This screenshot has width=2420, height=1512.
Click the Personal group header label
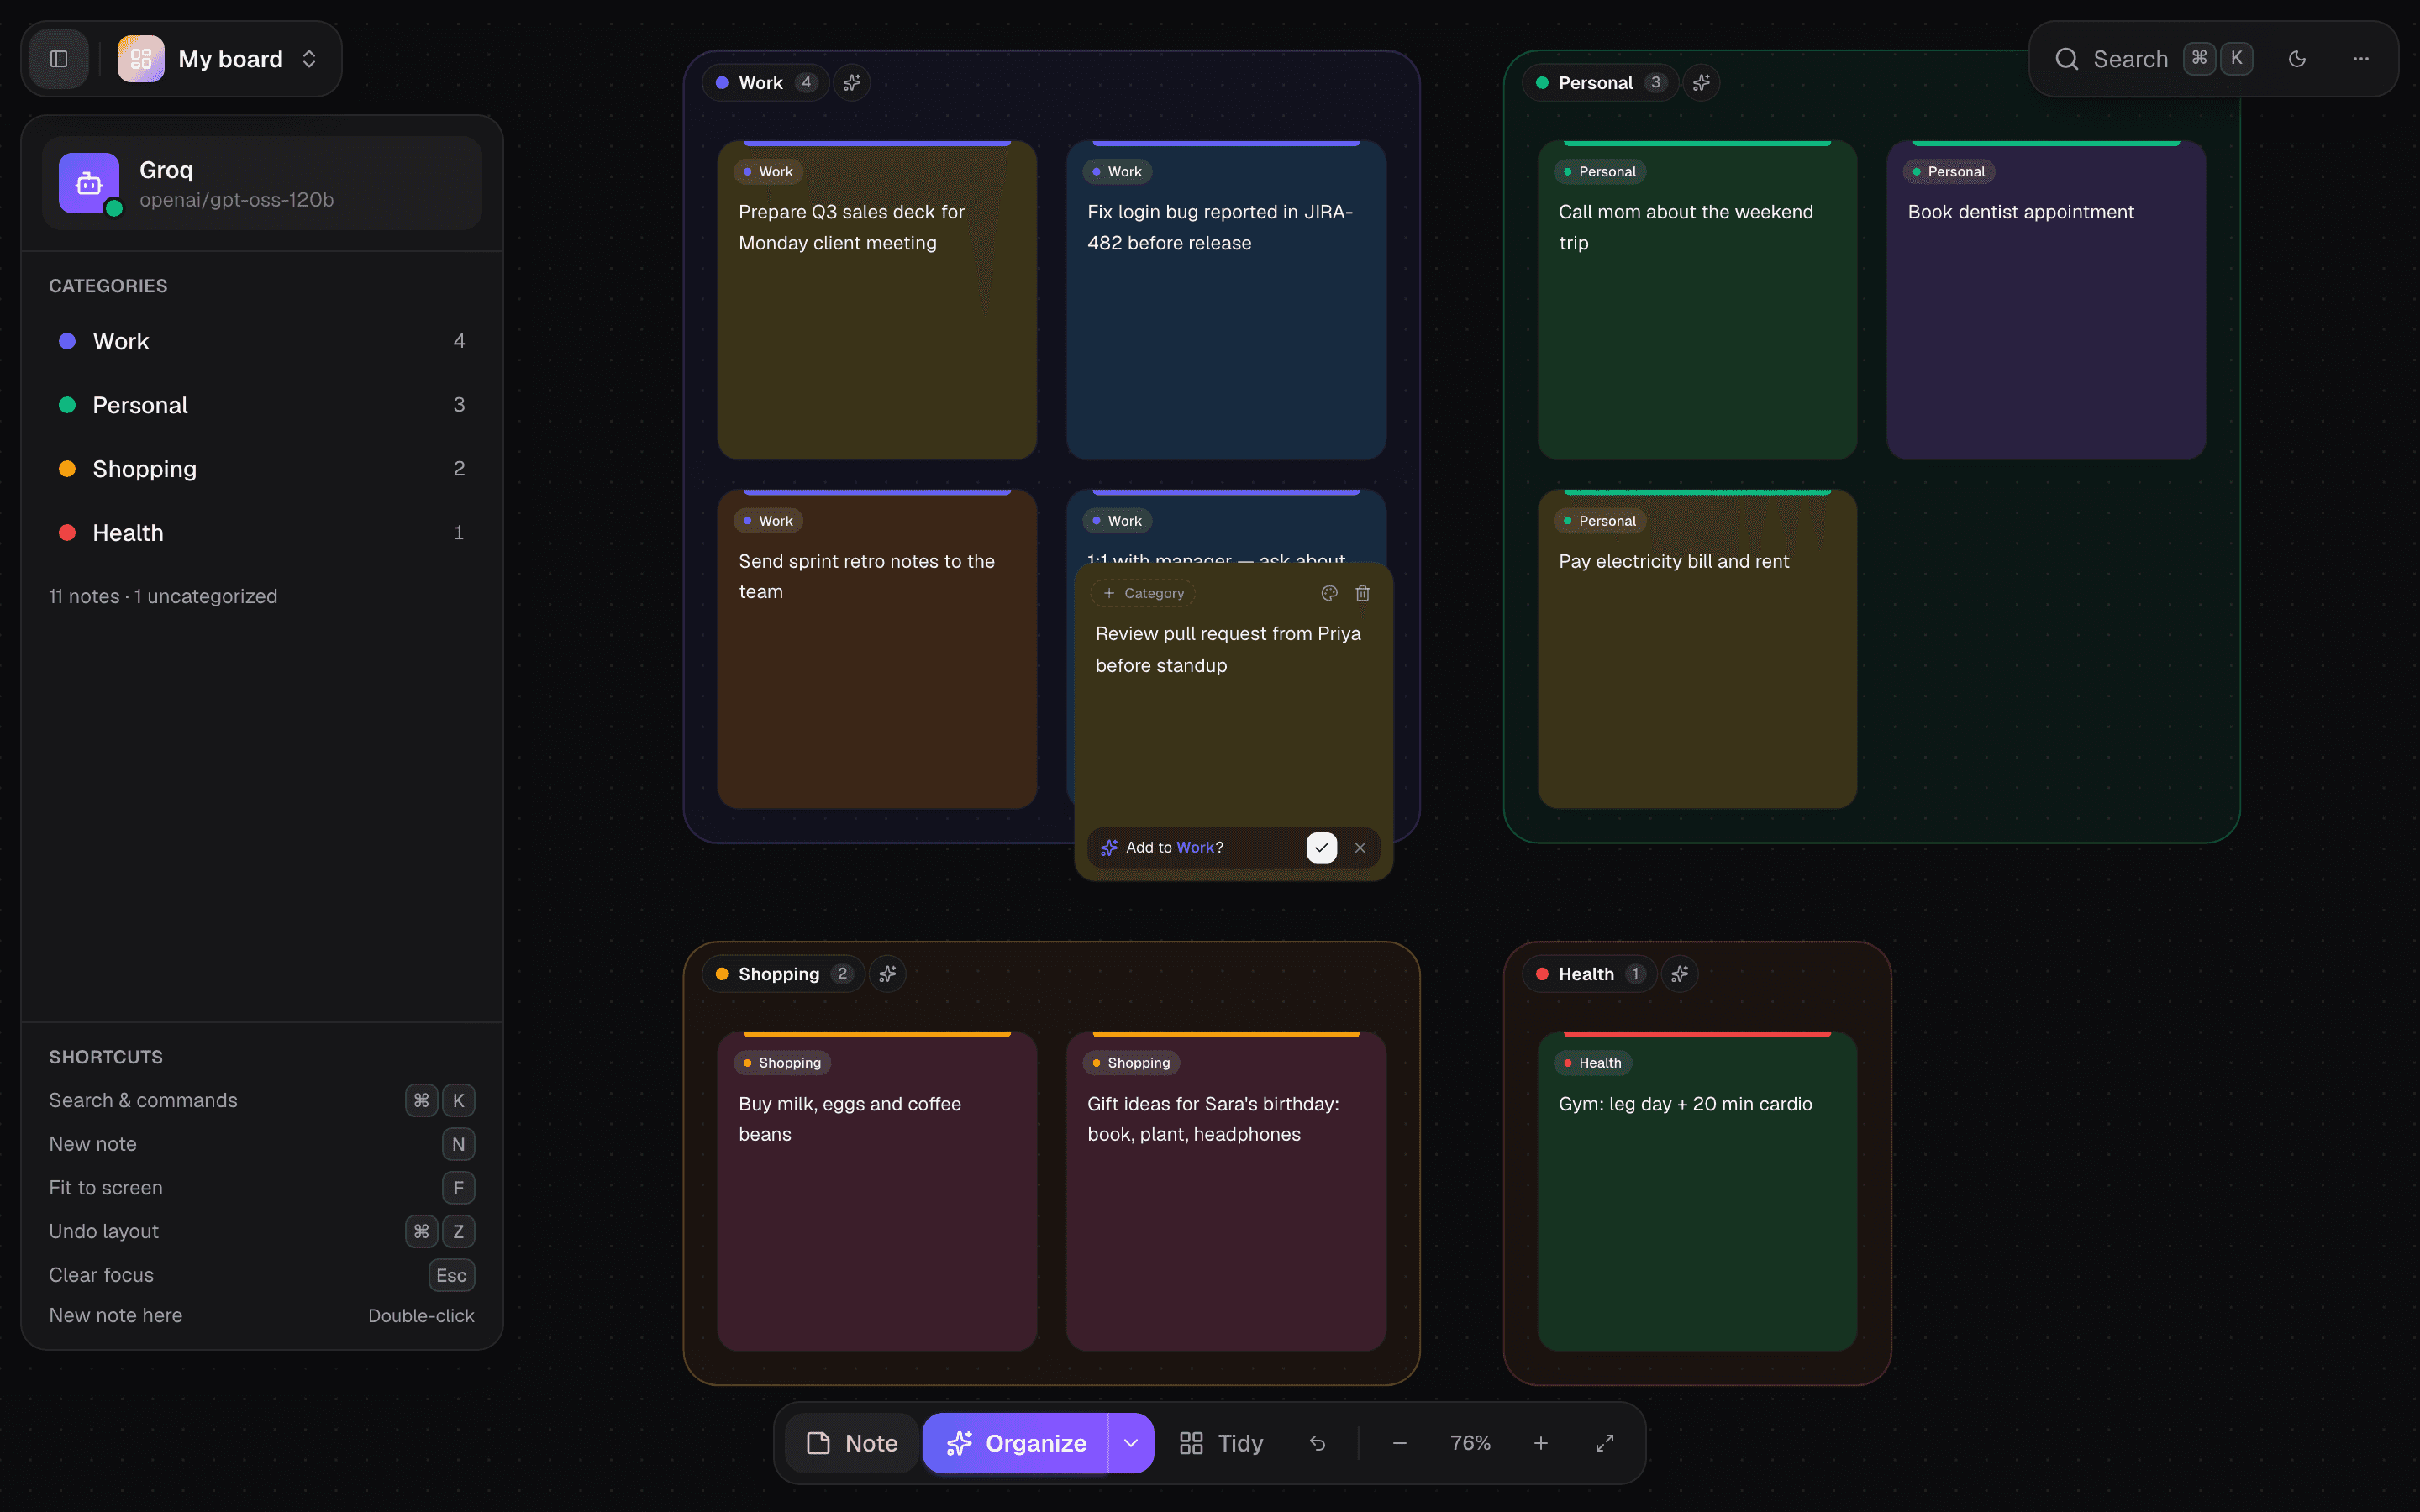(x=1600, y=83)
